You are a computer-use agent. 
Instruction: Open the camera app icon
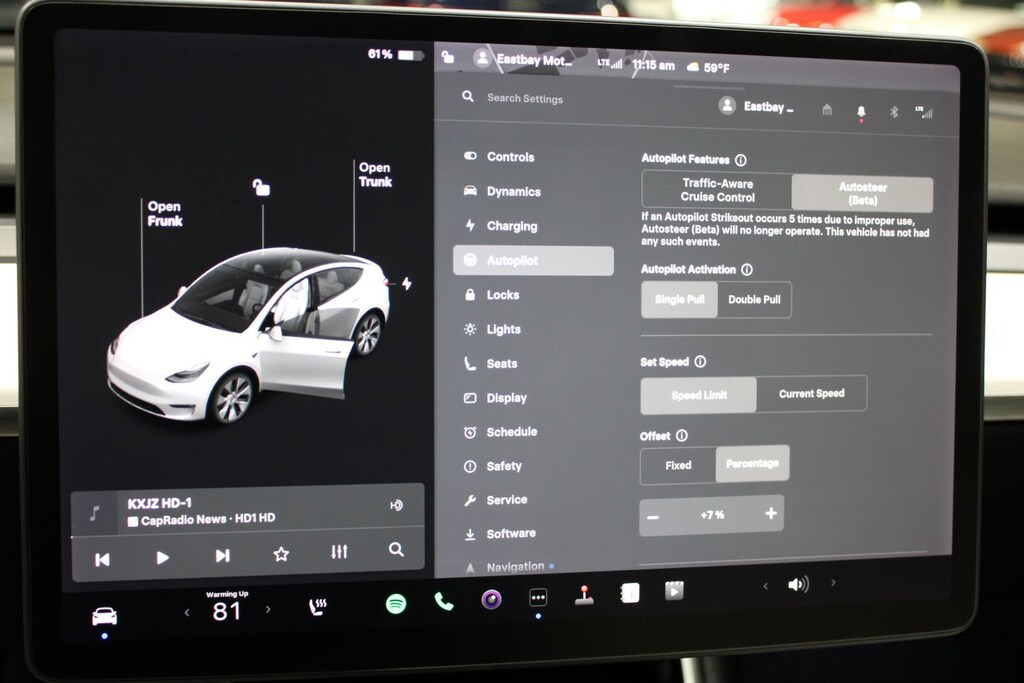click(x=491, y=600)
